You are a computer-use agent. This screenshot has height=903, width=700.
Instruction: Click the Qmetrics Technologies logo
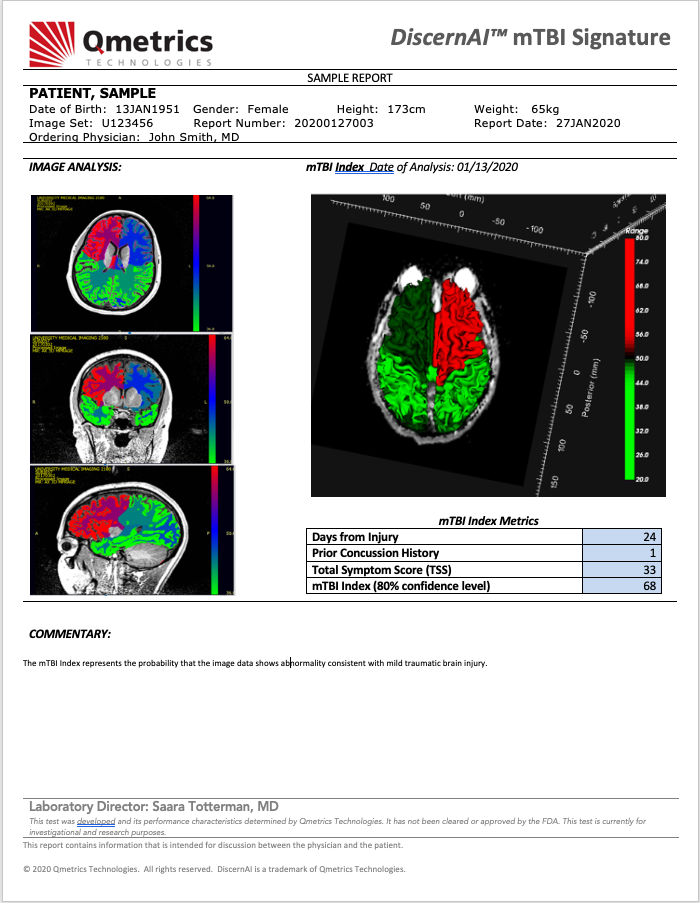coord(121,44)
